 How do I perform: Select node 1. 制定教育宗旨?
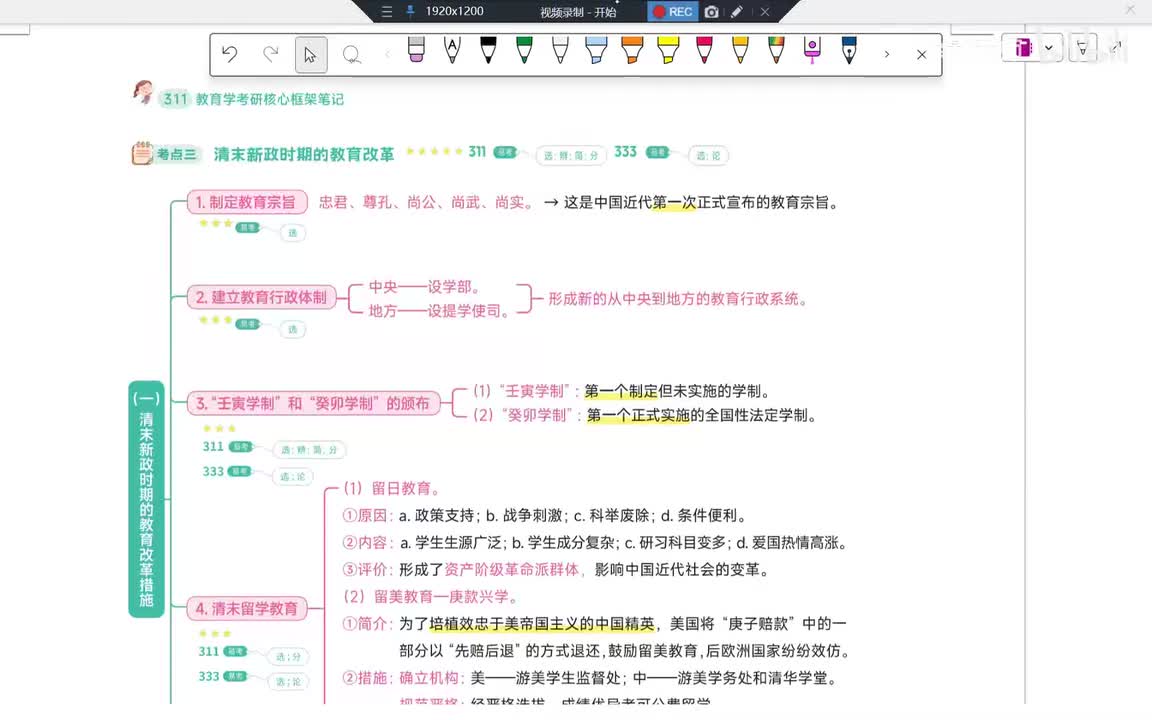[247, 202]
